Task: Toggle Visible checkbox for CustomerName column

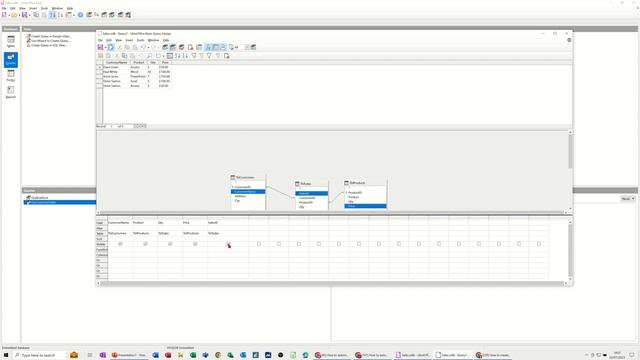Action: (120, 244)
